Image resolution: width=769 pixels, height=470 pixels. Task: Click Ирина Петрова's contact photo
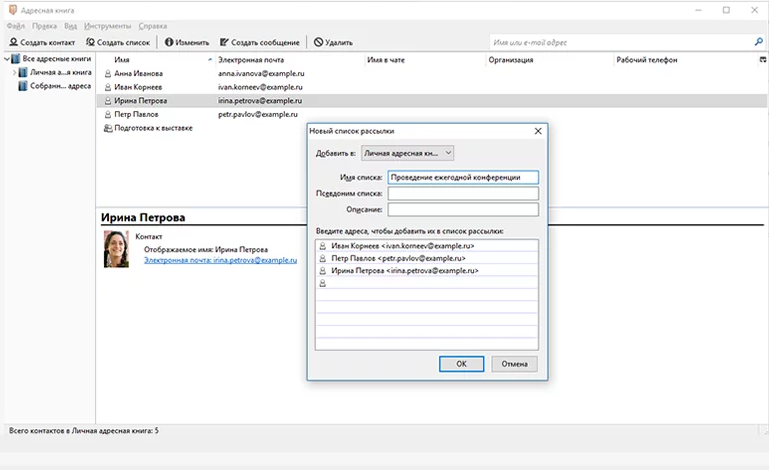point(116,249)
